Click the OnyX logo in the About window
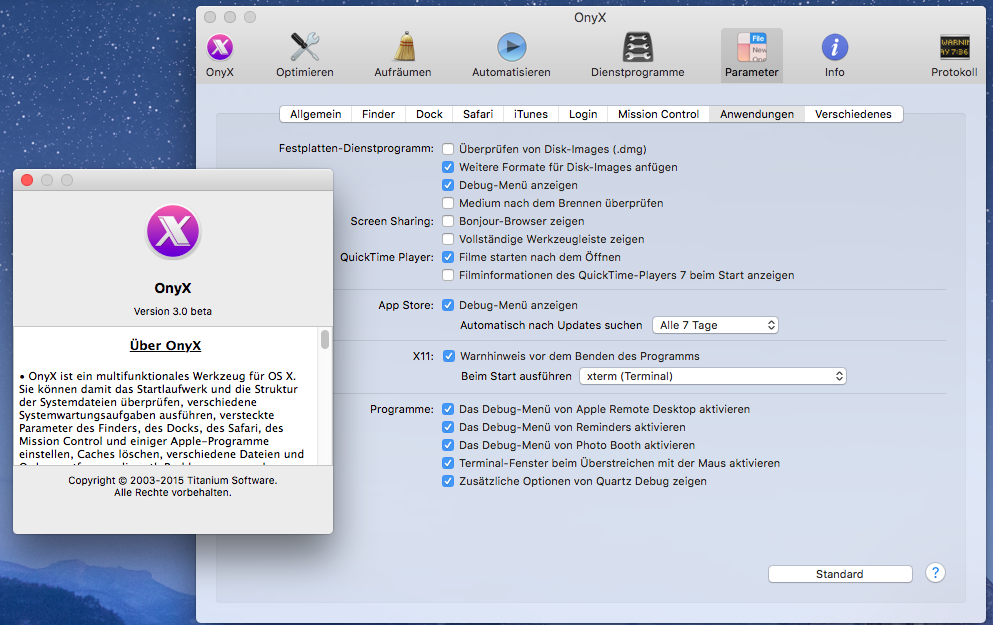The width and height of the screenshot is (993, 625). coord(173,232)
